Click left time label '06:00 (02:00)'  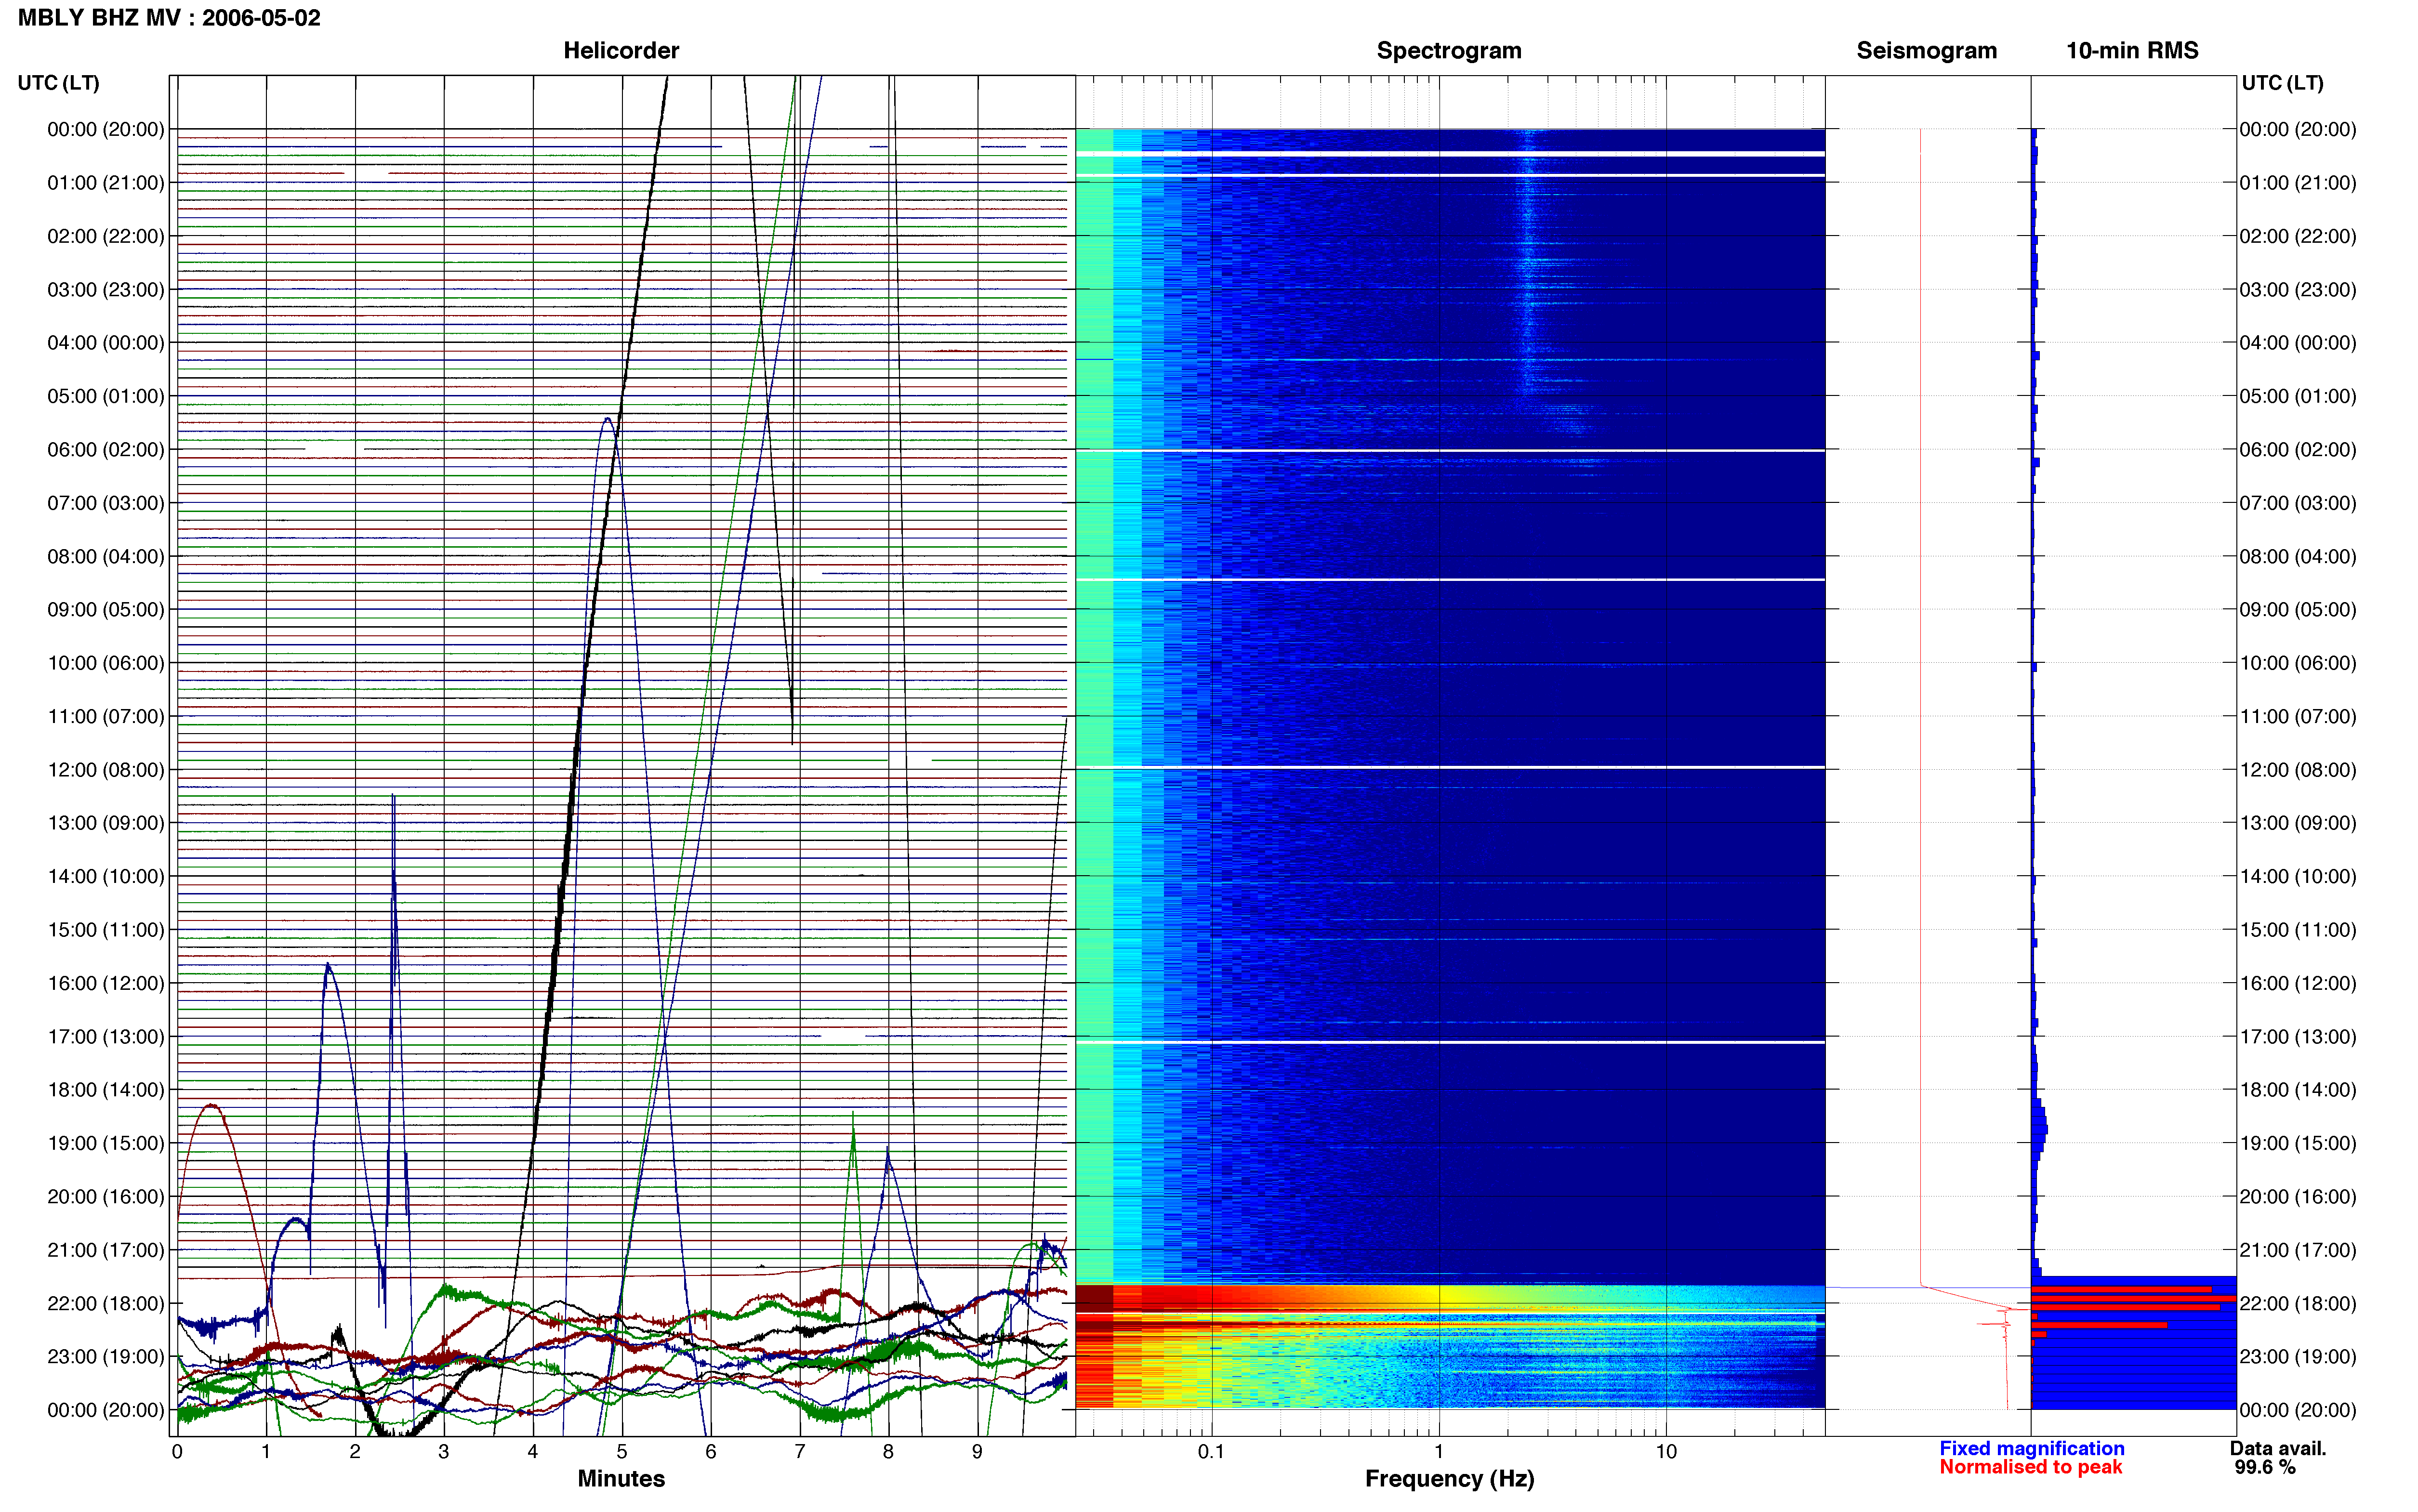pyautogui.click(x=106, y=449)
